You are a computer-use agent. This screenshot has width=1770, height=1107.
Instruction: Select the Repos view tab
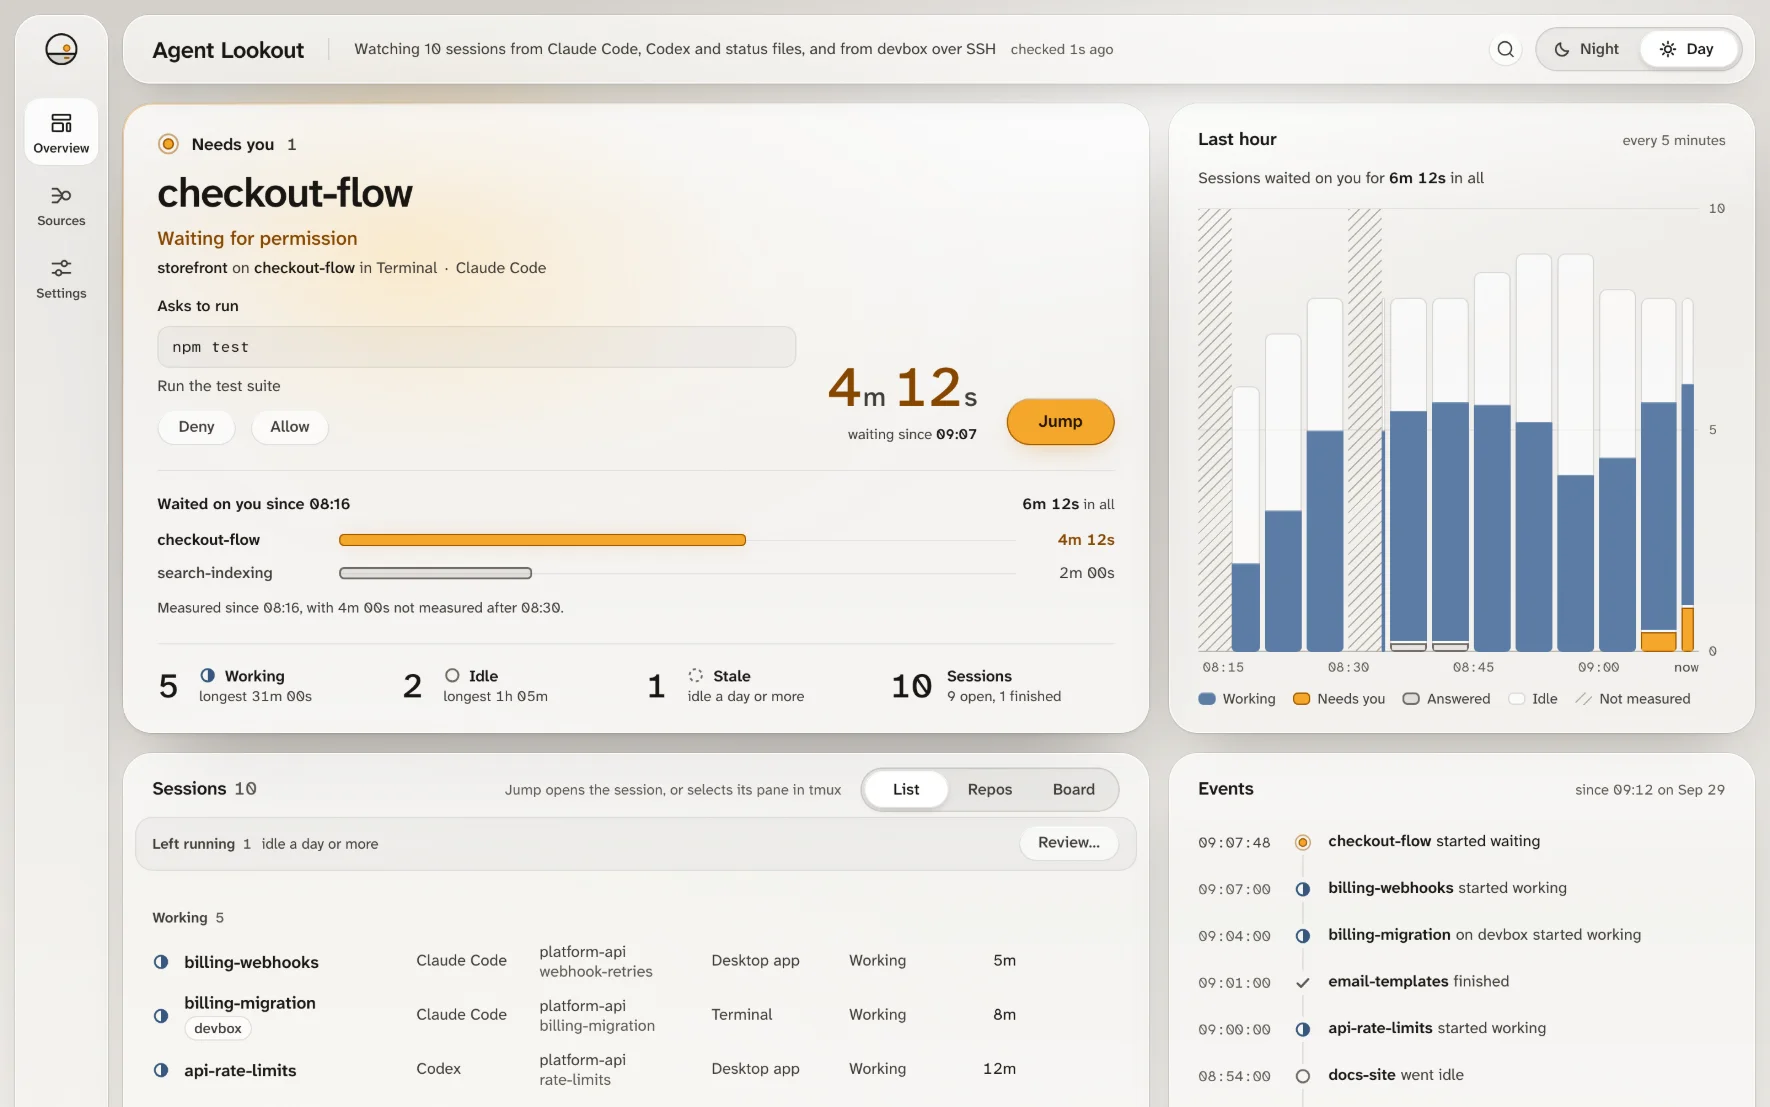tap(990, 790)
